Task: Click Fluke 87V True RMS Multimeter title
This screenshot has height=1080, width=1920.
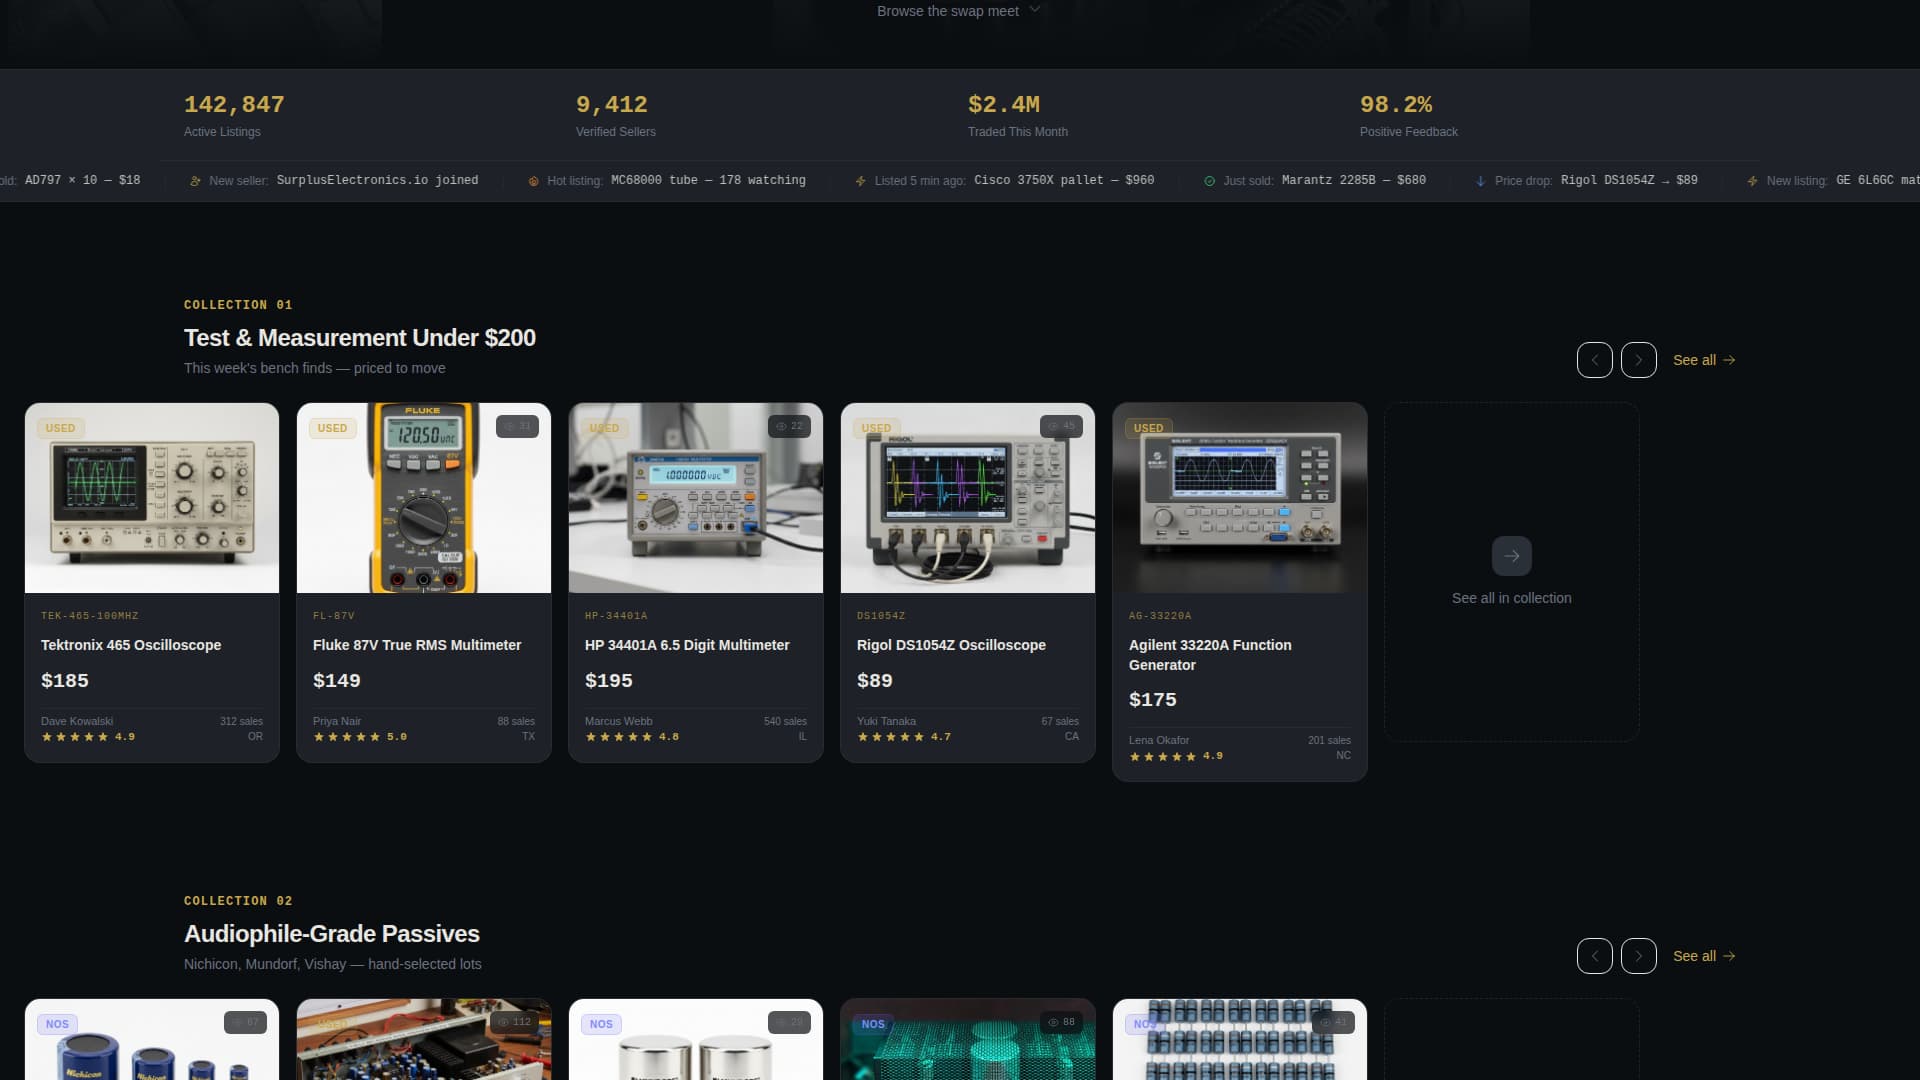Action: point(417,645)
